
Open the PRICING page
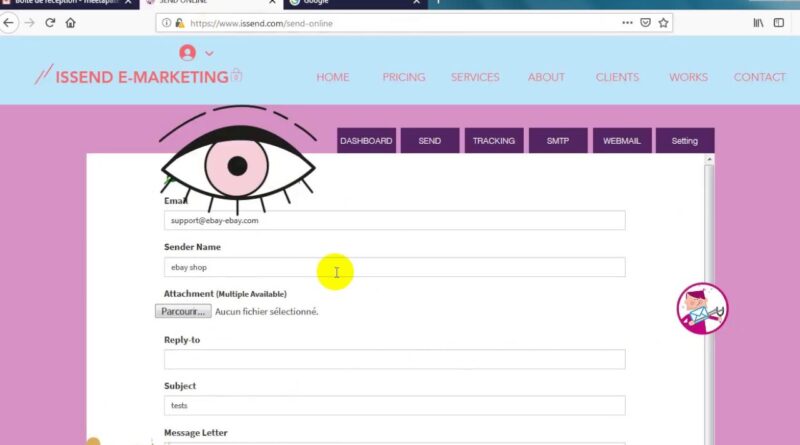pyautogui.click(x=404, y=77)
